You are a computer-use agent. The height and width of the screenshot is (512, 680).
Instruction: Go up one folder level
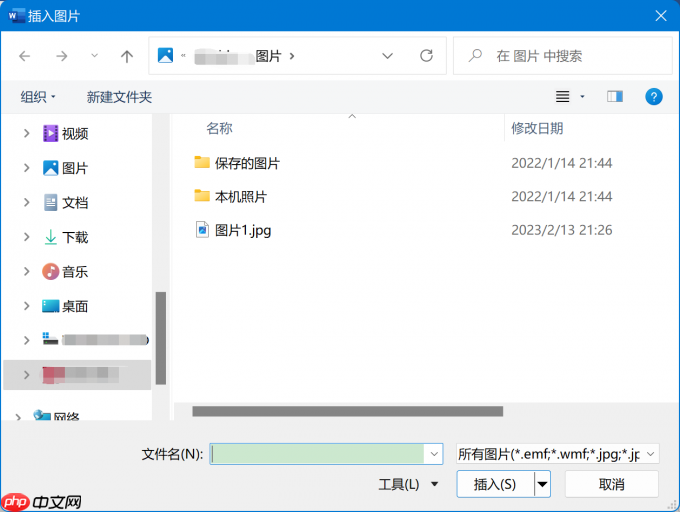tap(127, 56)
